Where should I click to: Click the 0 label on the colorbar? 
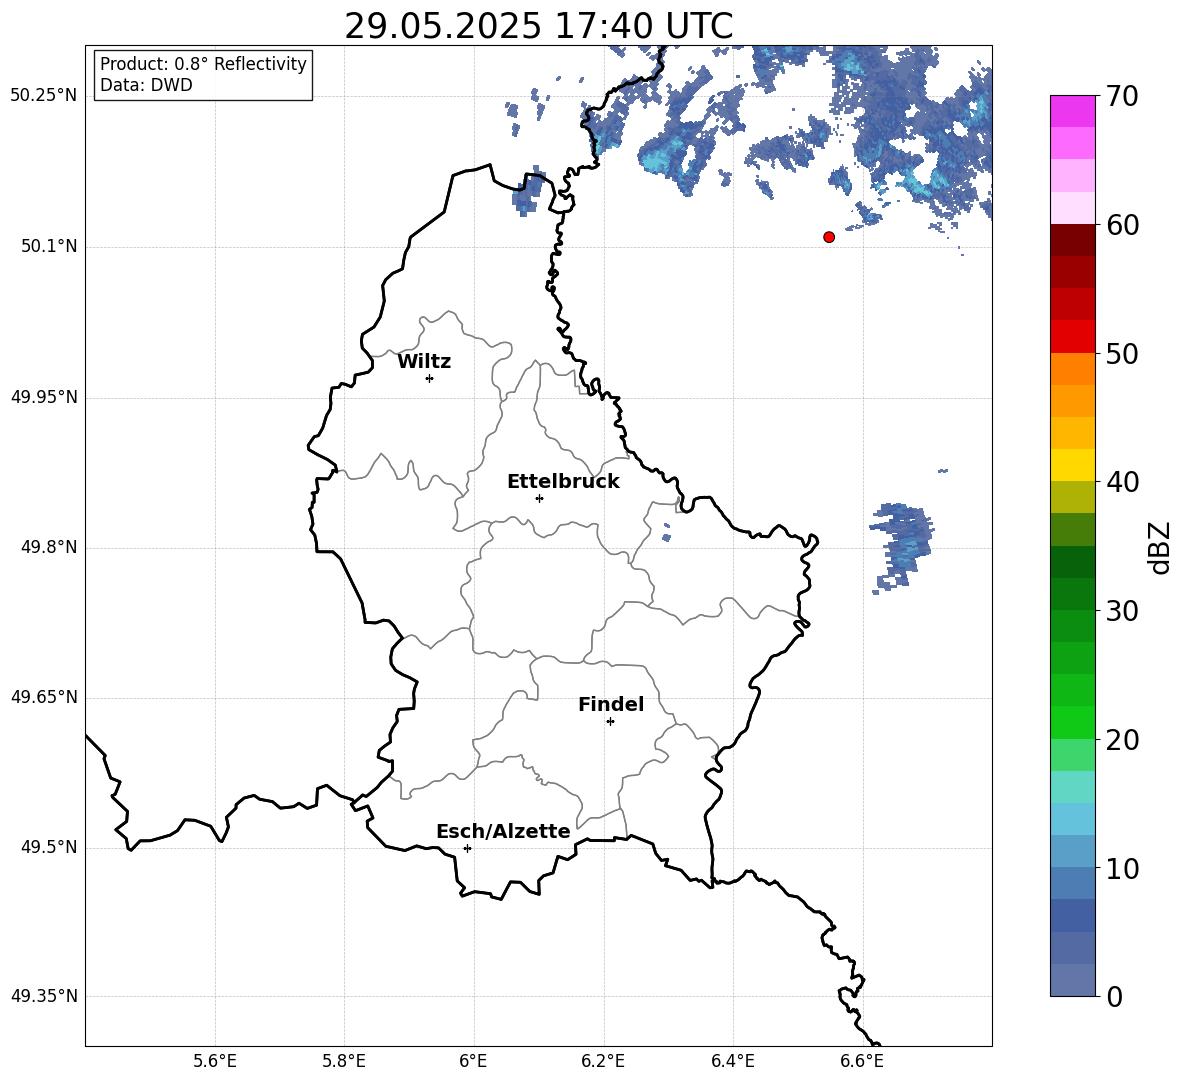click(x=1114, y=997)
